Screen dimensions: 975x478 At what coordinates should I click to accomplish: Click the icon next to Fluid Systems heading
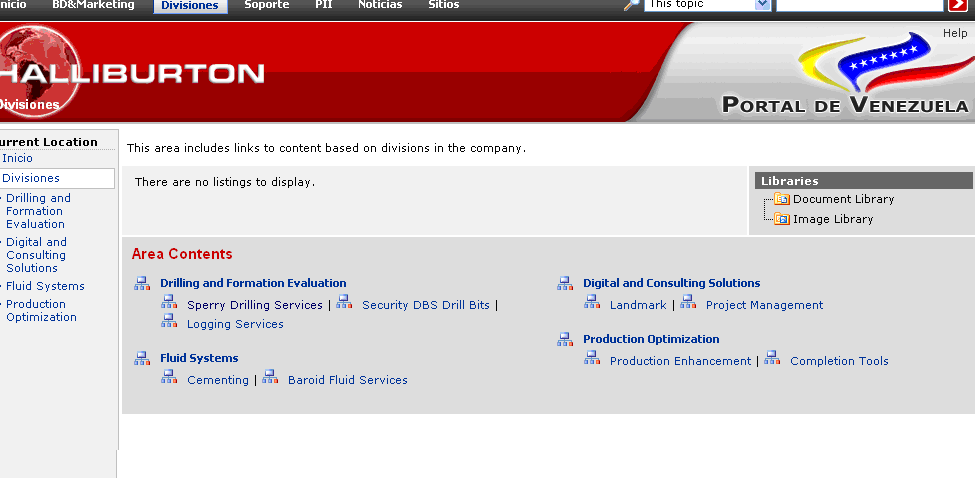pos(142,358)
